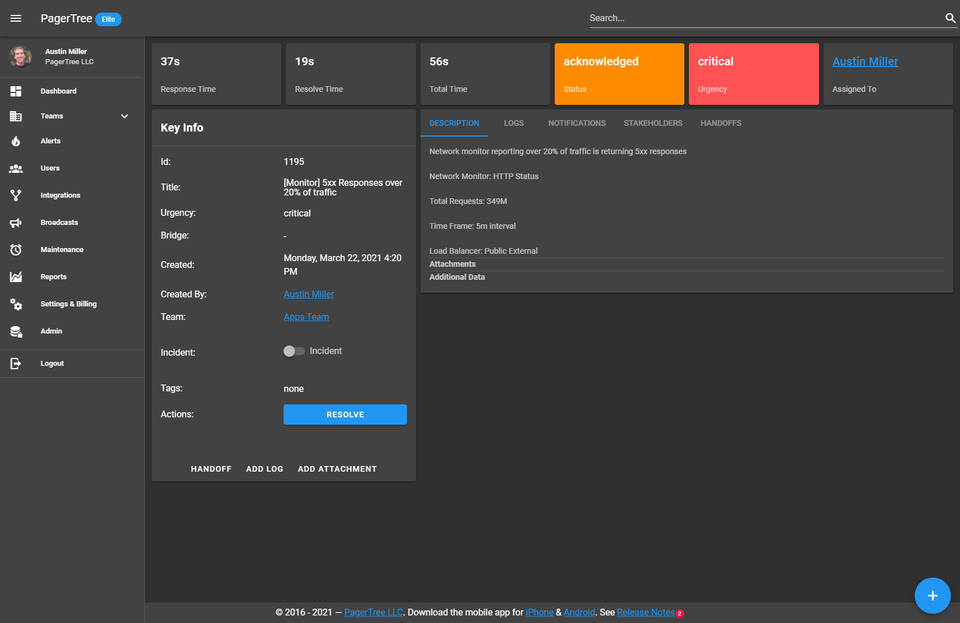Open Maintenance via the clock icon

[x=16, y=249]
